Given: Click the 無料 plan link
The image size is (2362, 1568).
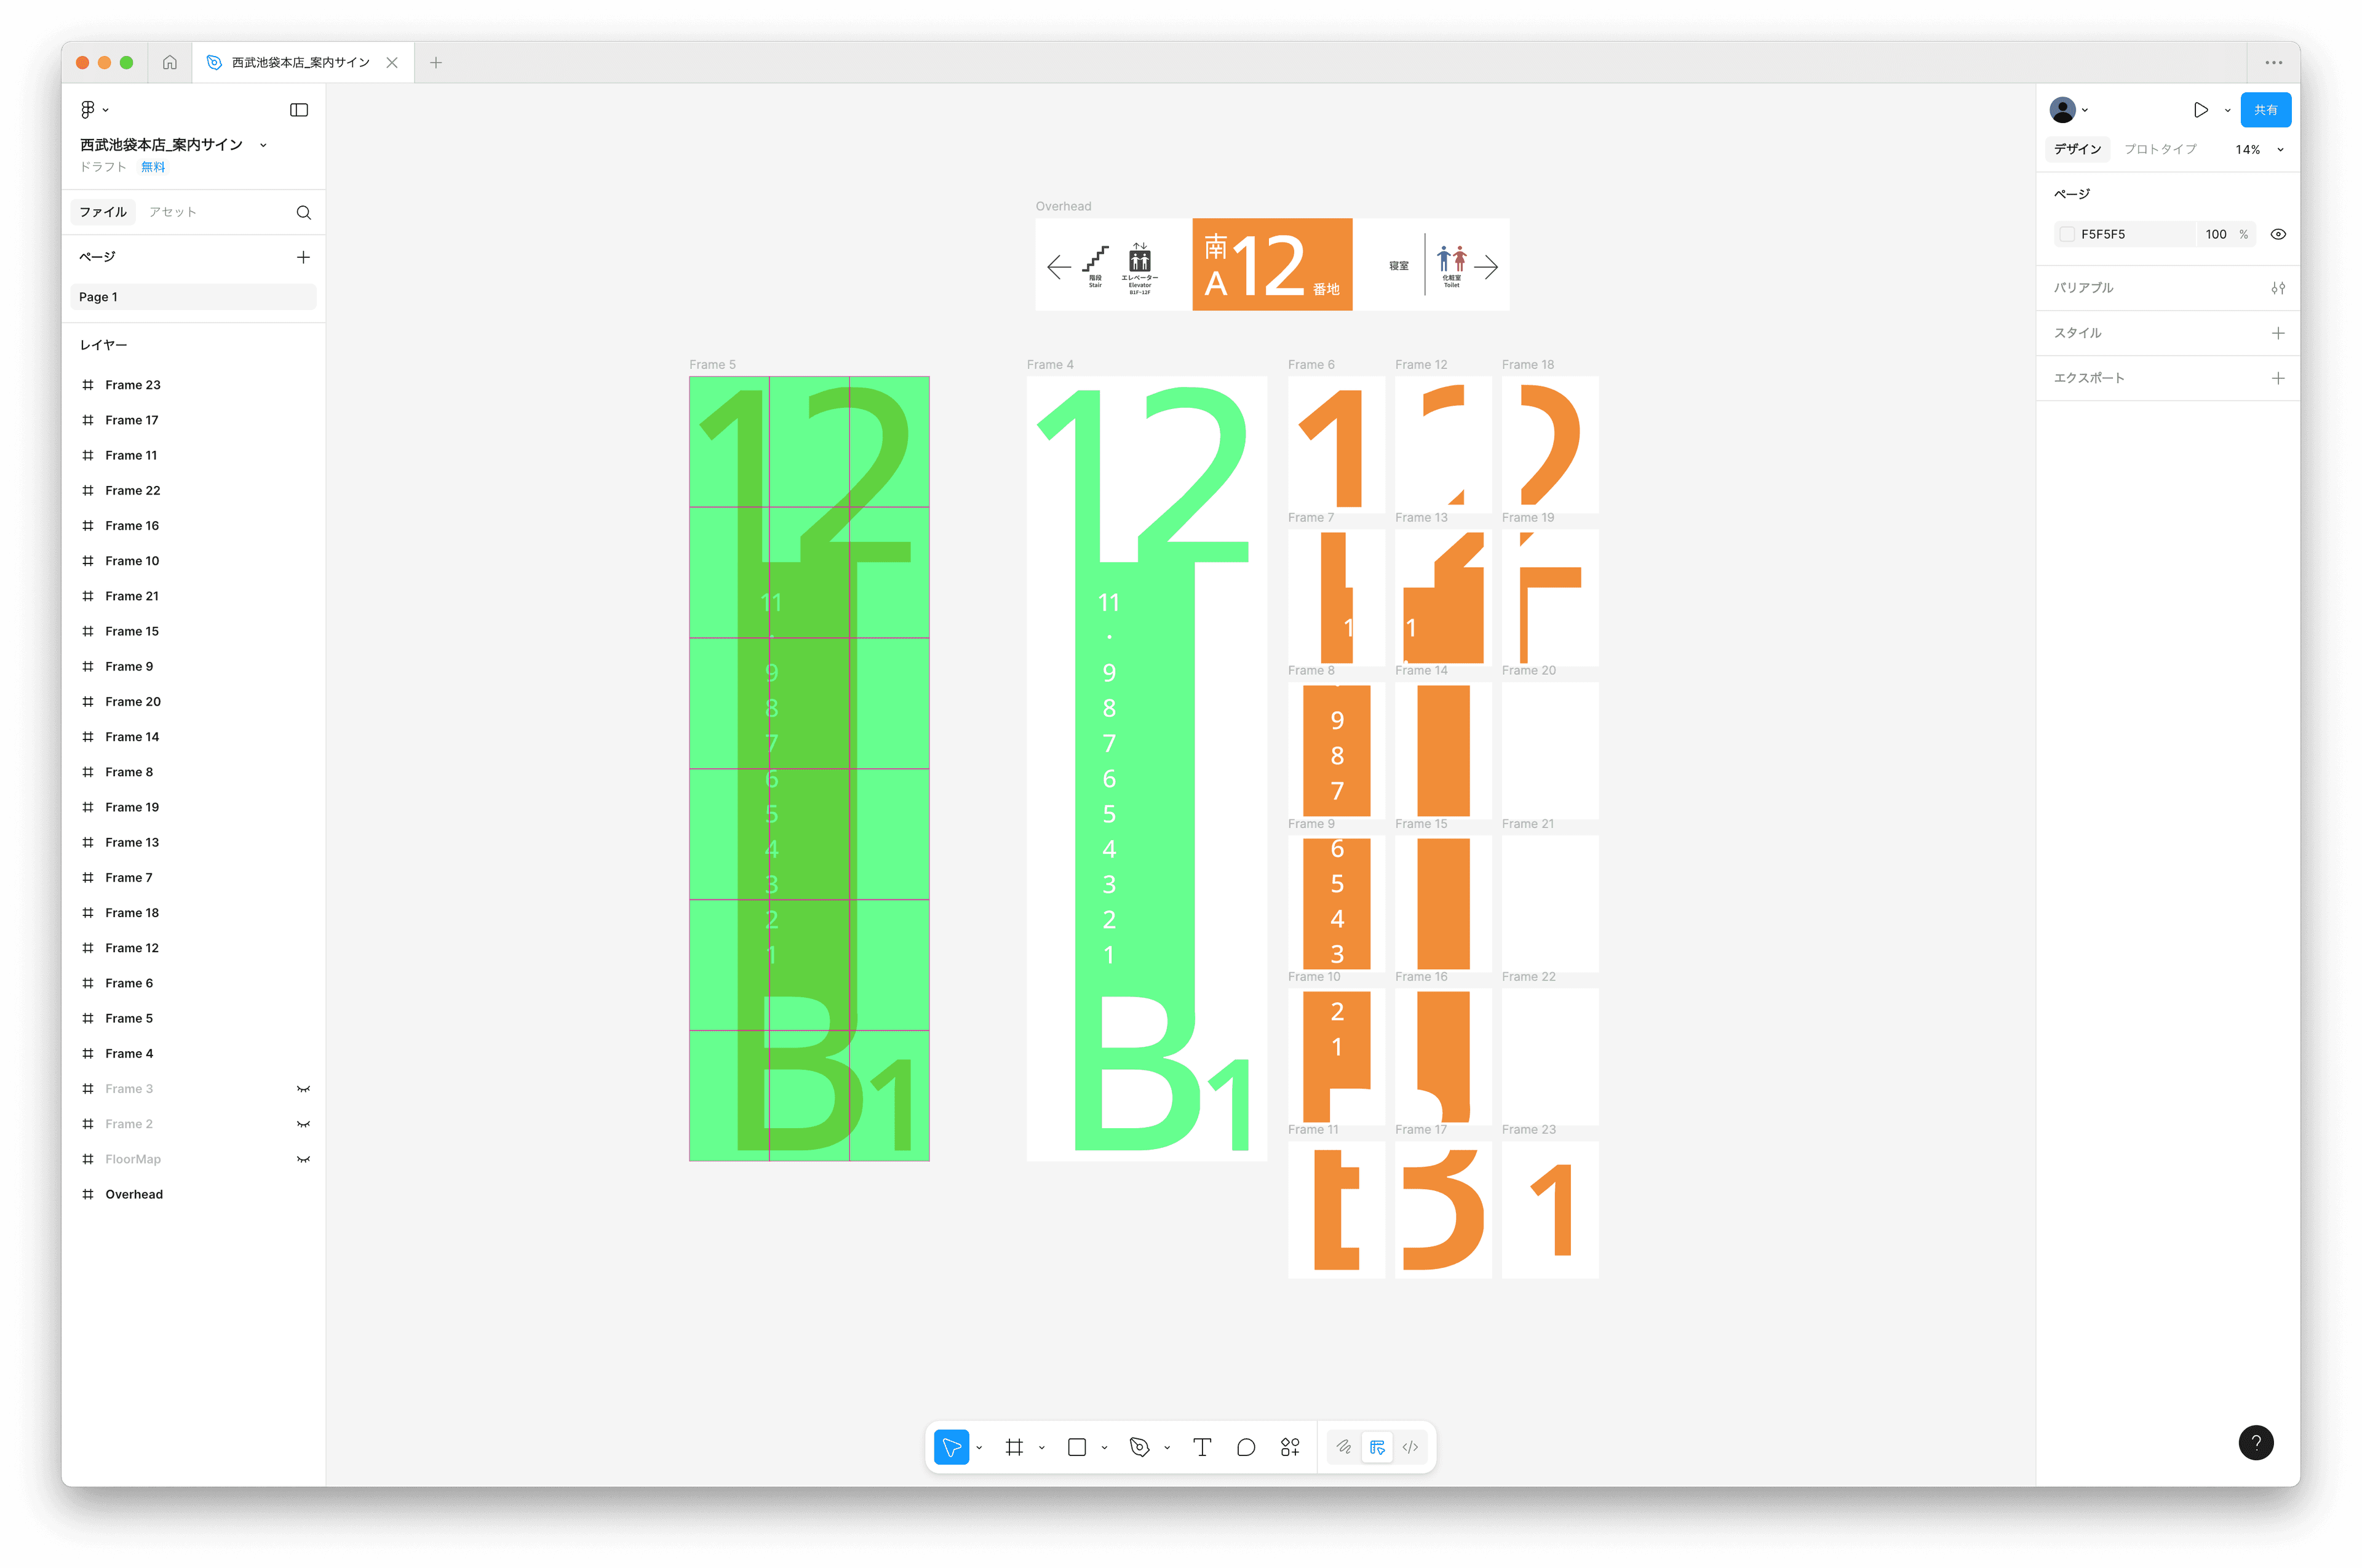Looking at the screenshot, I should point(153,167).
